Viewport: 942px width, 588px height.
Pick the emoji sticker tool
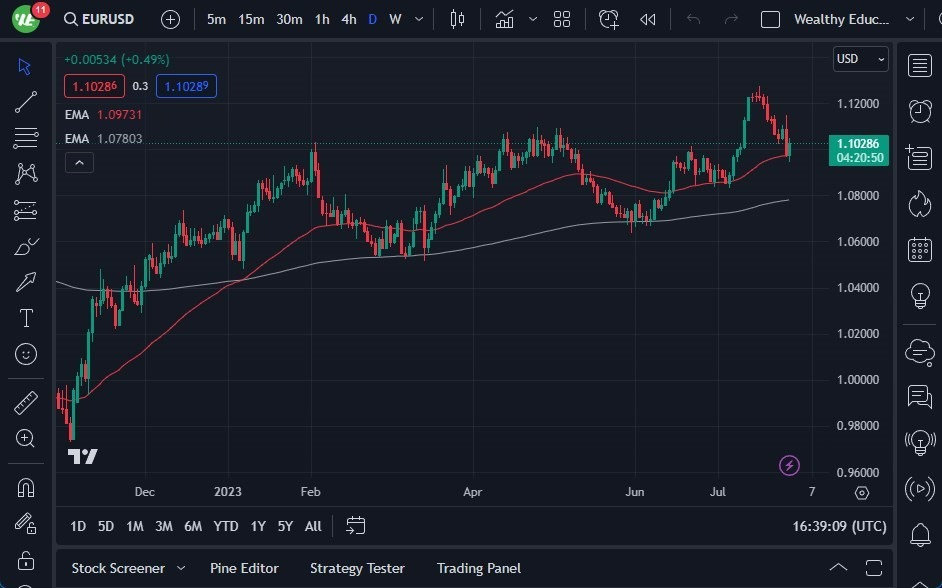coord(25,354)
